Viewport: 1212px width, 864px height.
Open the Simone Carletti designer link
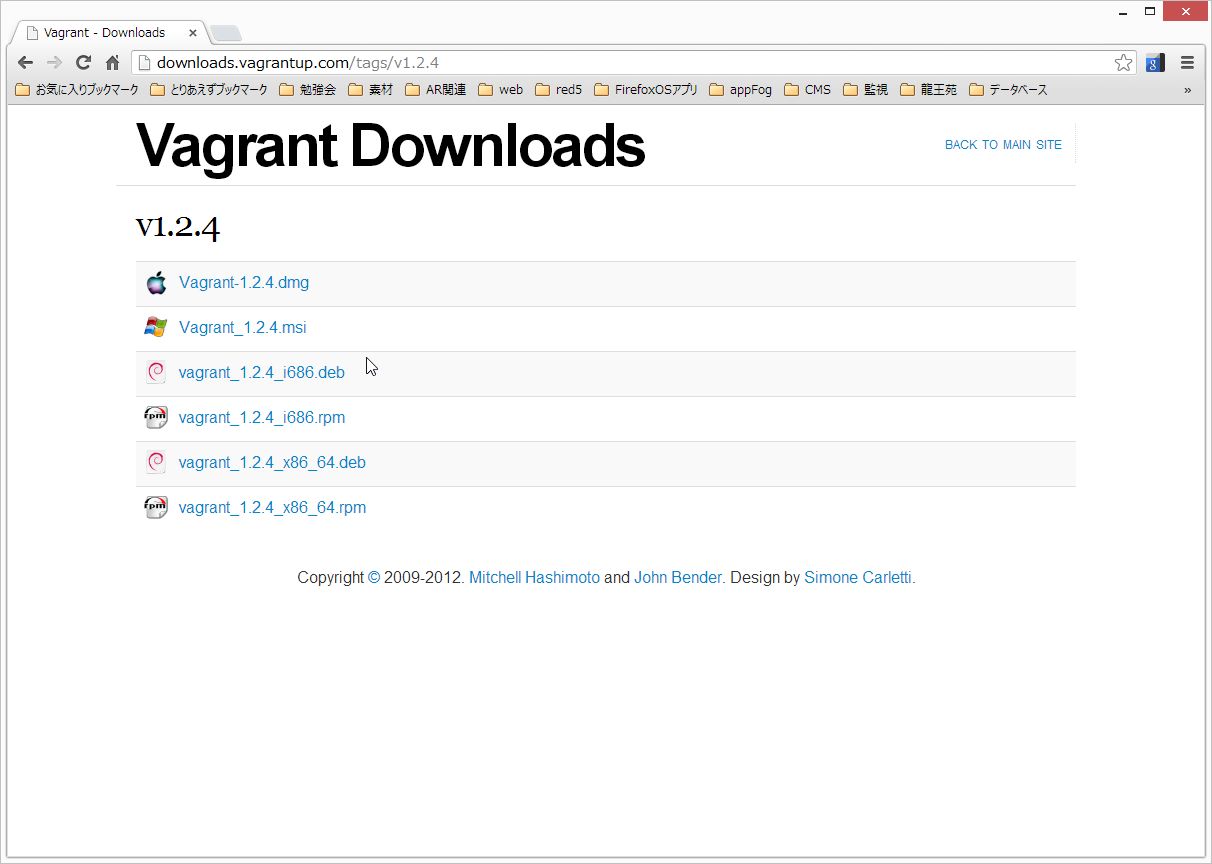[858, 578]
